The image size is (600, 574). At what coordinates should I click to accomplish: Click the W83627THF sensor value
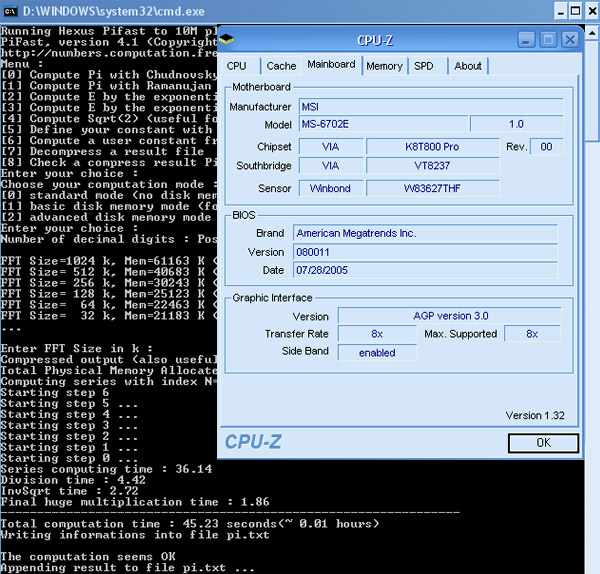click(x=433, y=189)
